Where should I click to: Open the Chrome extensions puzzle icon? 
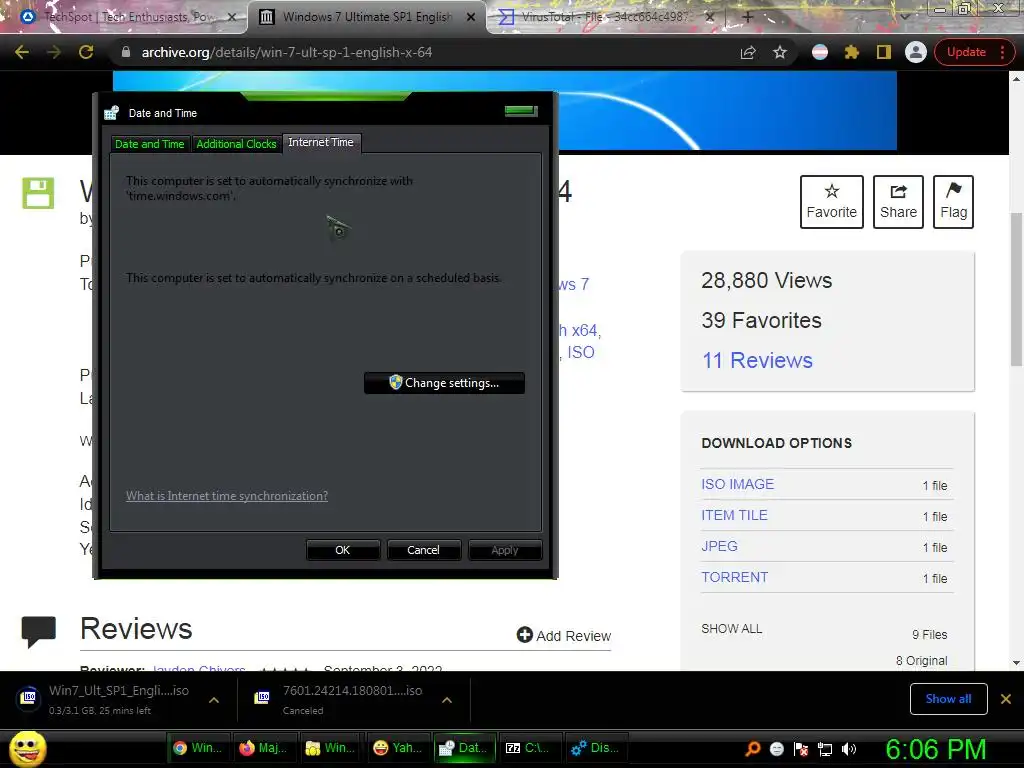pos(852,52)
